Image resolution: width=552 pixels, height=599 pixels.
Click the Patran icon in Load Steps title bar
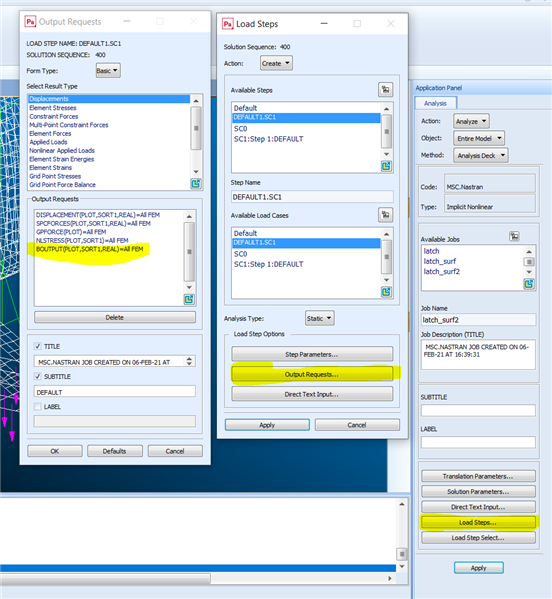pos(228,24)
